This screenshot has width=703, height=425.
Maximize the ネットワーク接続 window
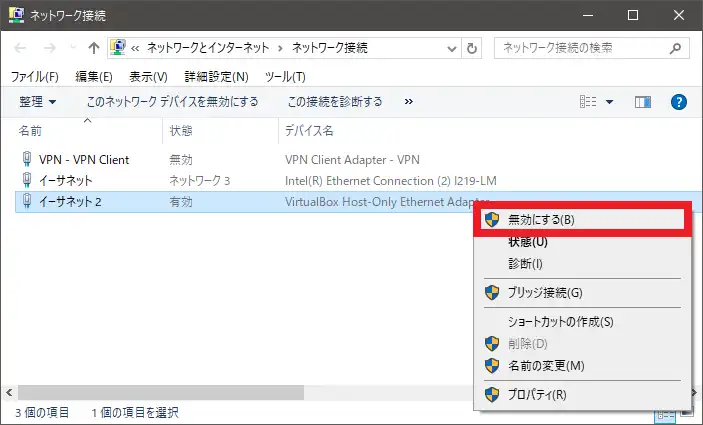[x=633, y=15]
